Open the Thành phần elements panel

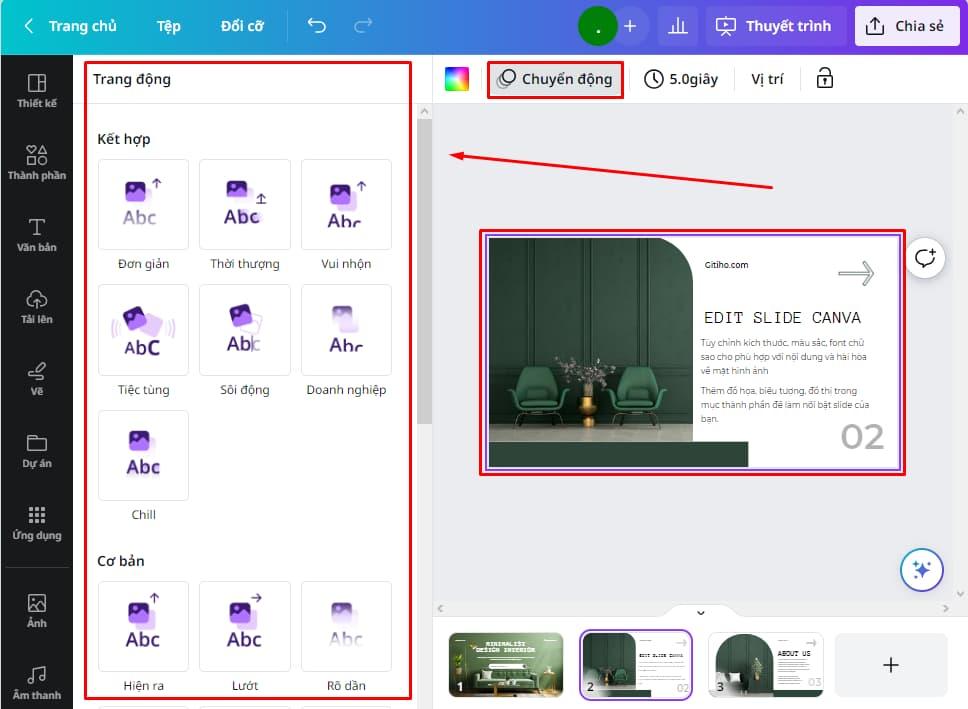pyautogui.click(x=37, y=163)
